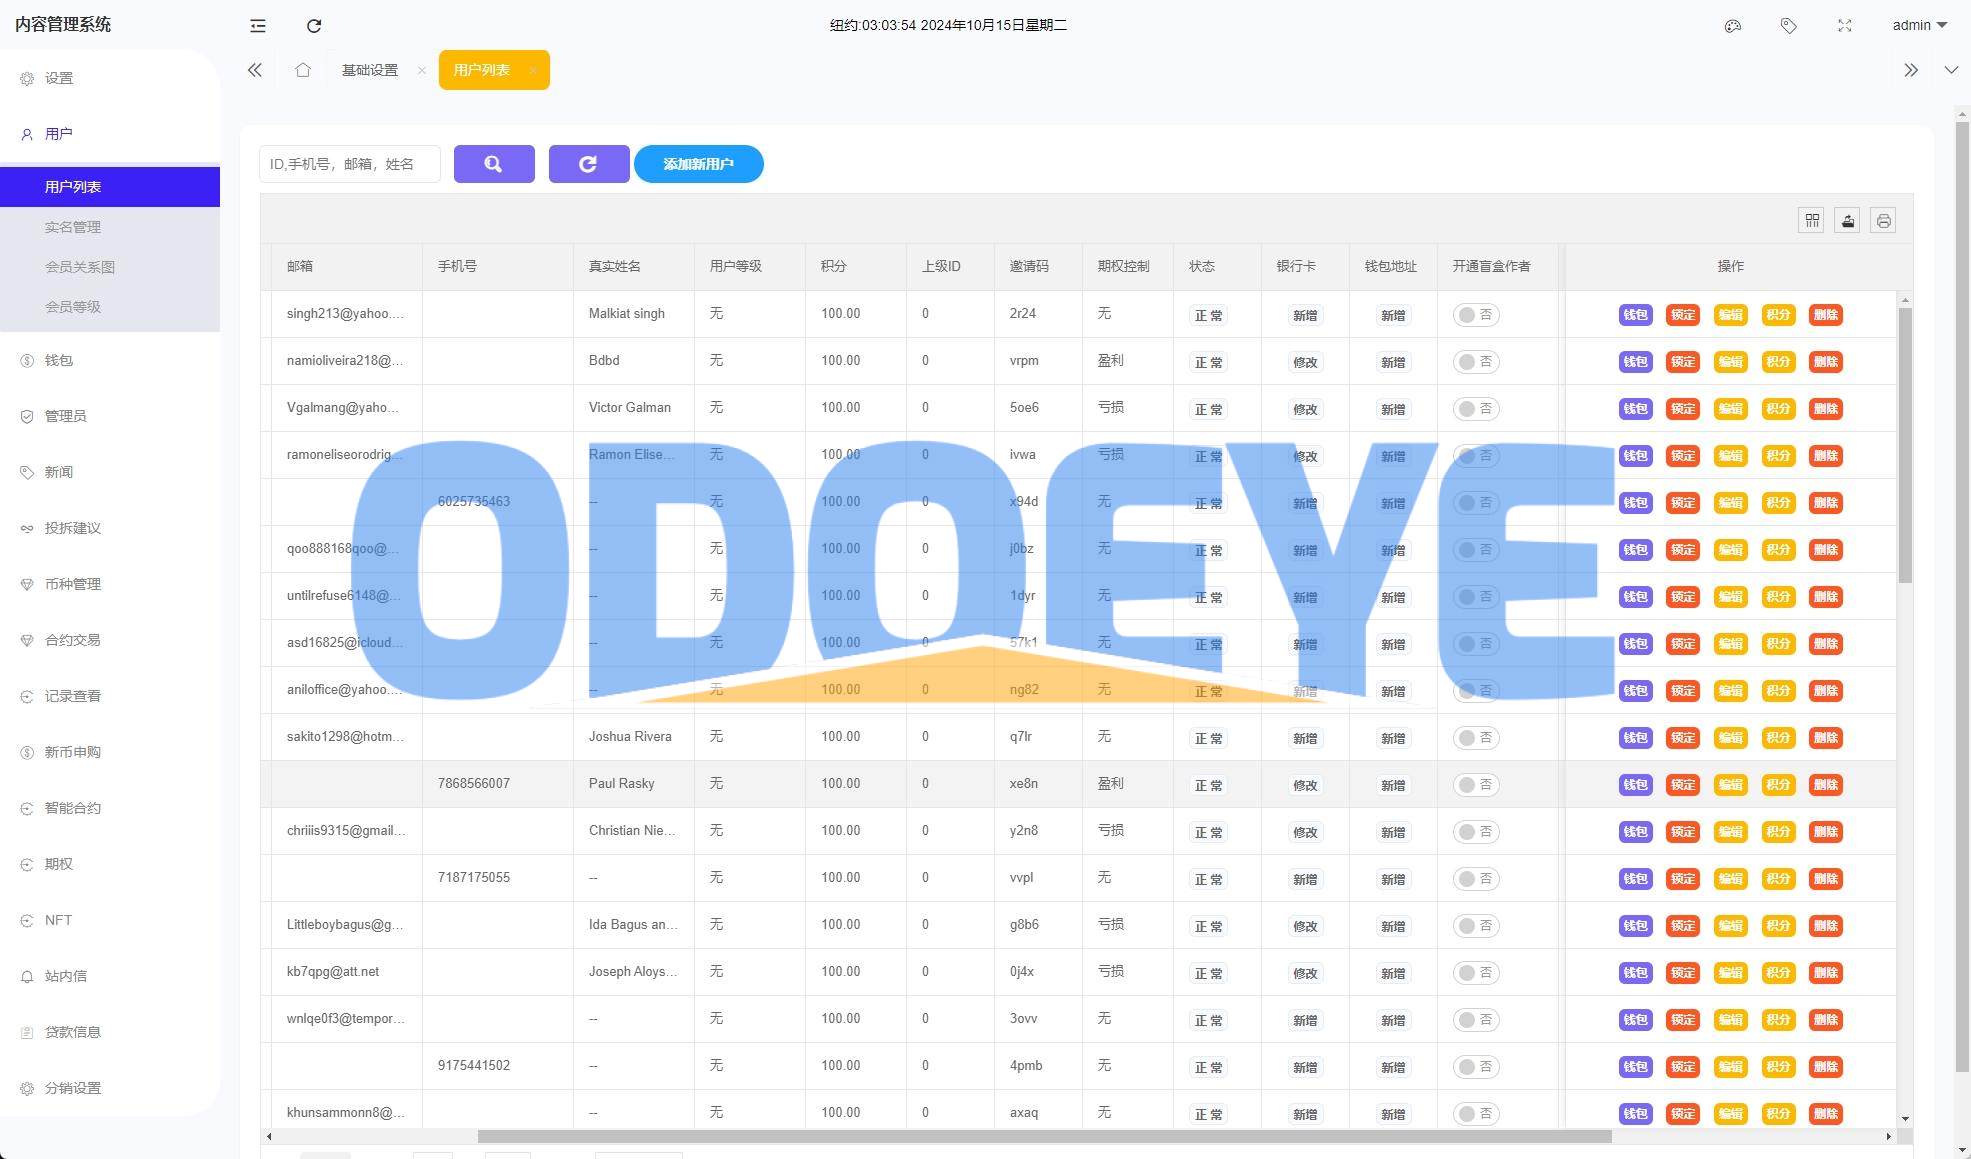Image resolution: width=1971 pixels, height=1159 pixels.
Task: Toggle fullscreen mode icon
Action: pos(1845,26)
